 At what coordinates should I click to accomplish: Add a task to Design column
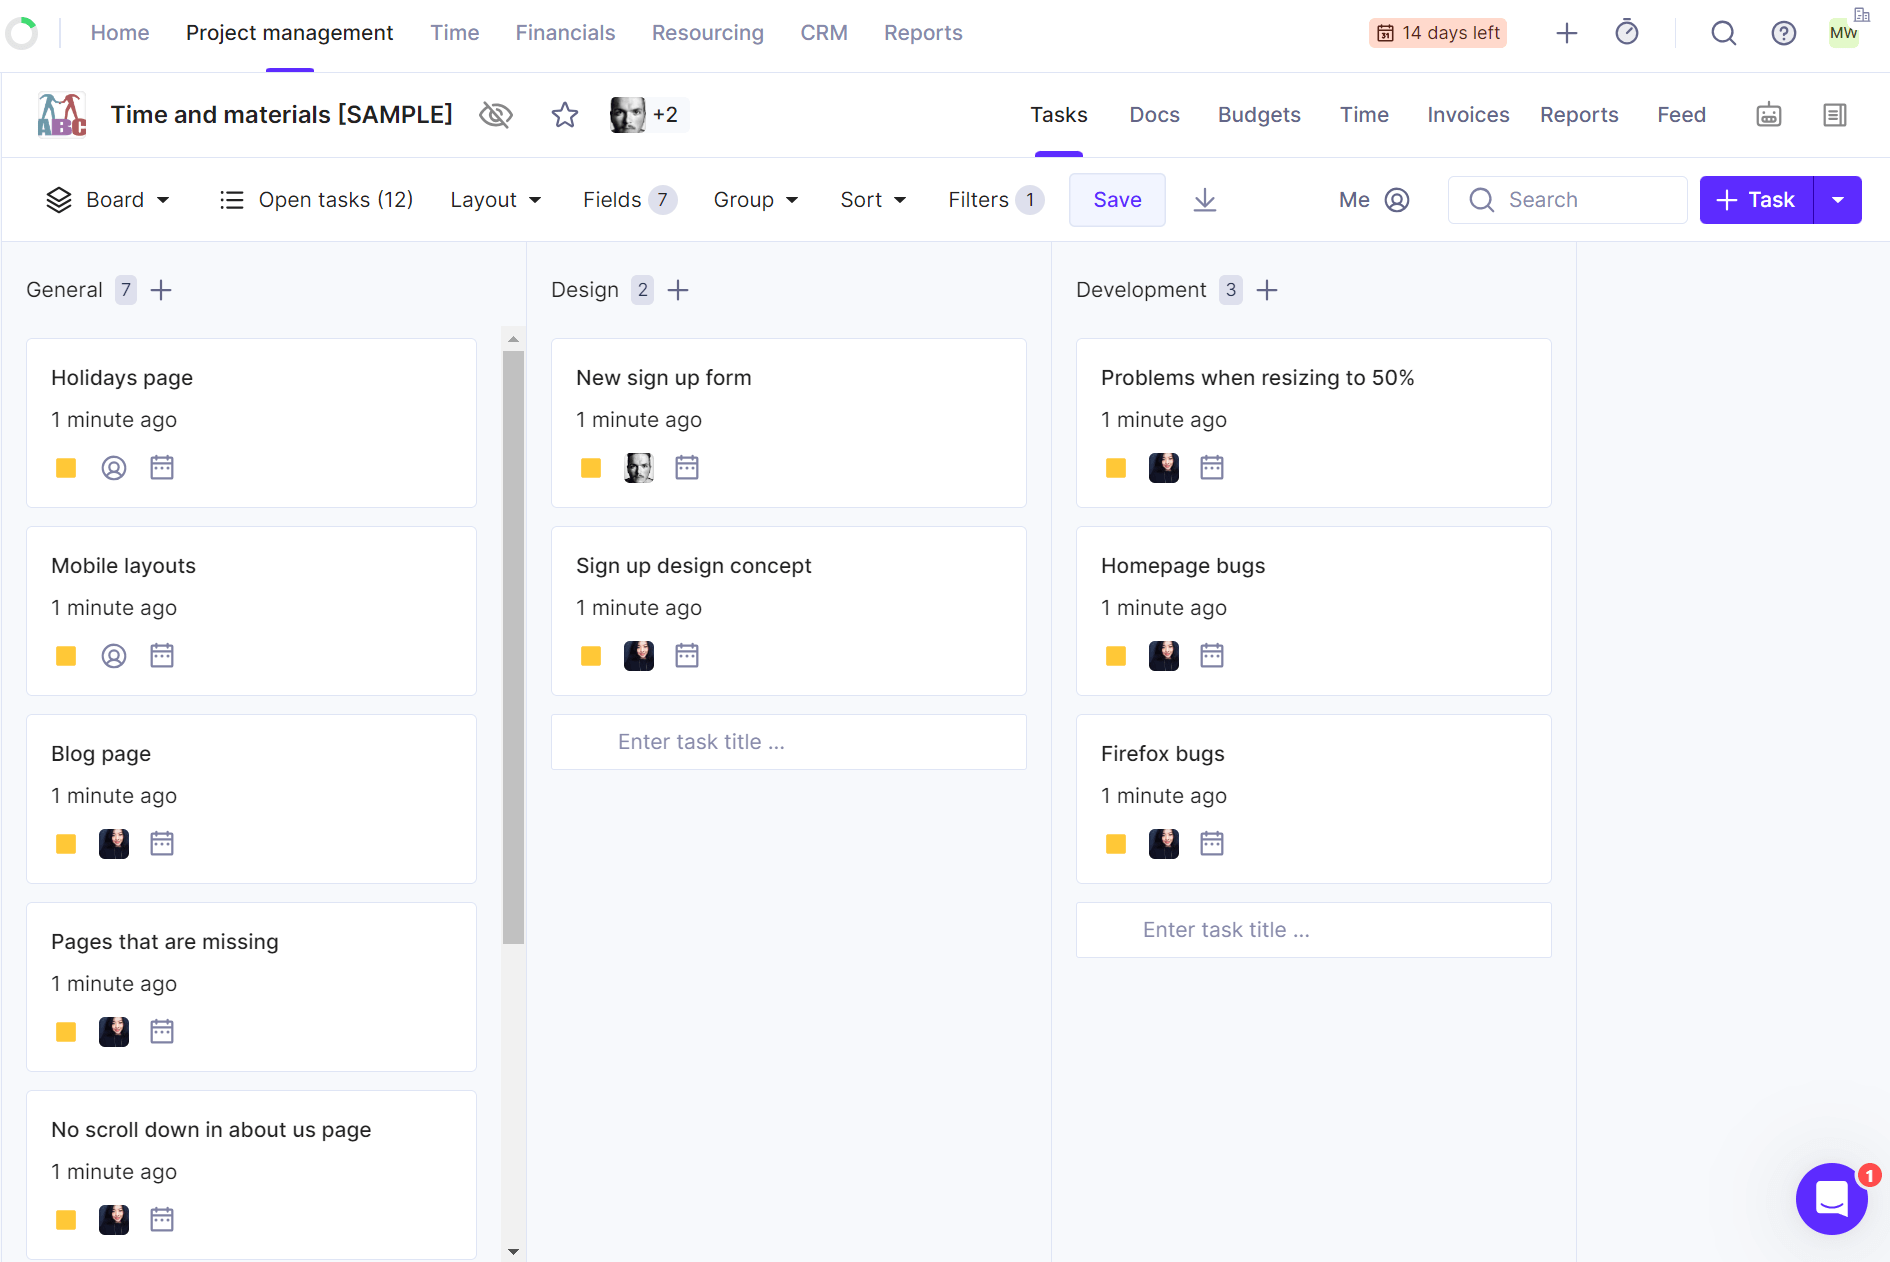(x=678, y=290)
